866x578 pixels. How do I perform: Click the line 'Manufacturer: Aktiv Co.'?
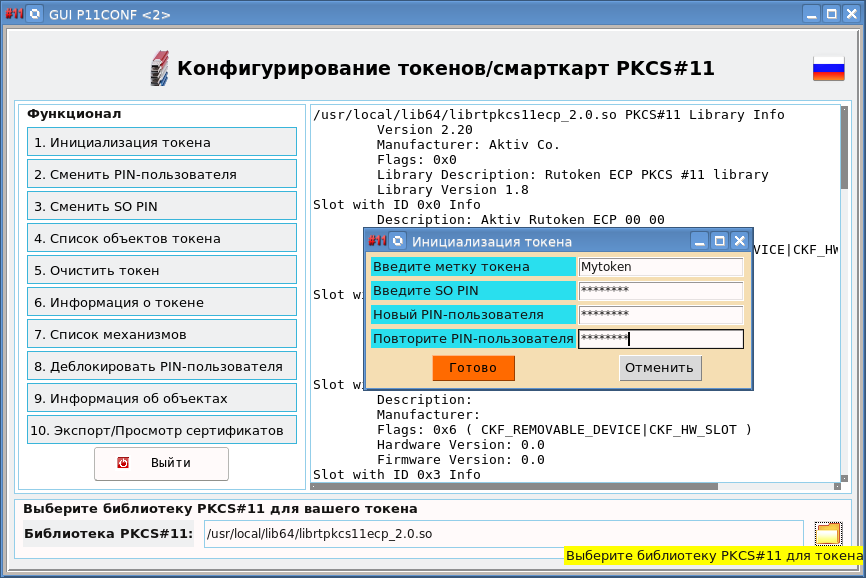[x=468, y=145]
